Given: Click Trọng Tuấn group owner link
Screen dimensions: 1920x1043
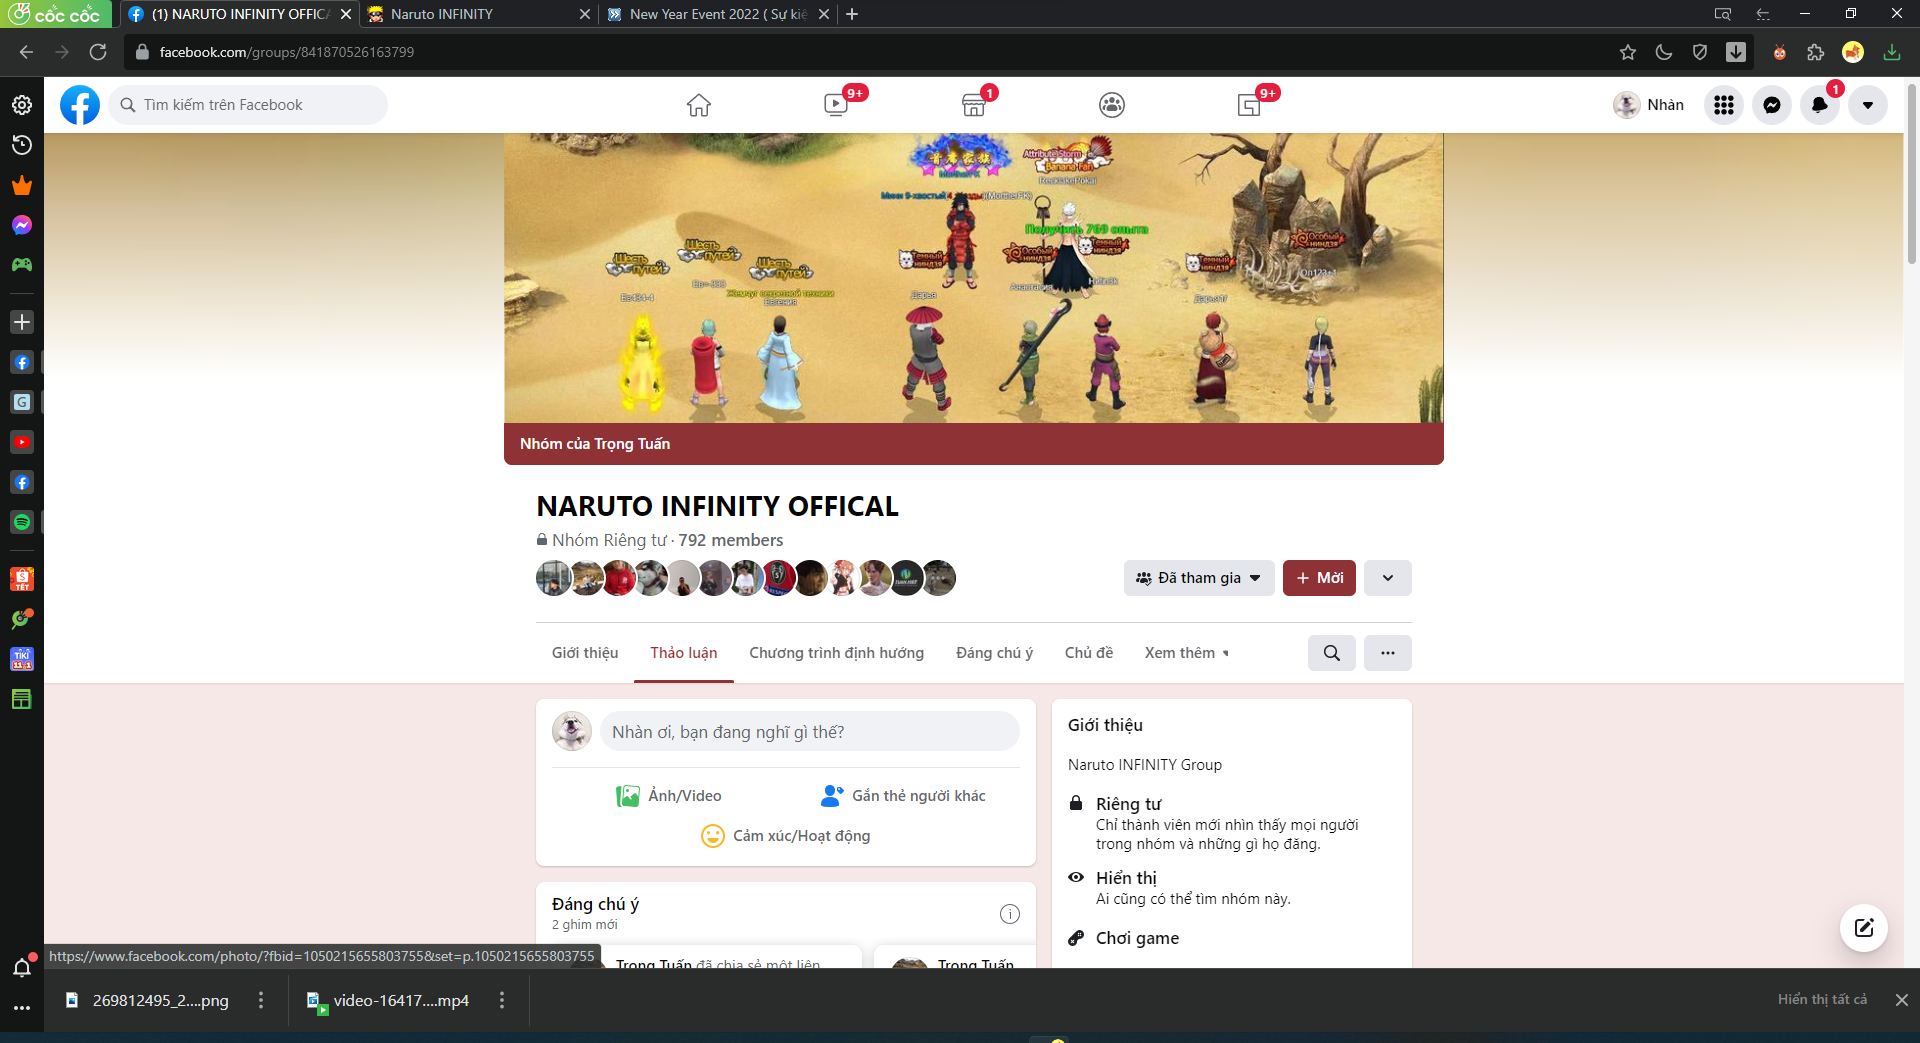Looking at the screenshot, I should click(632, 444).
